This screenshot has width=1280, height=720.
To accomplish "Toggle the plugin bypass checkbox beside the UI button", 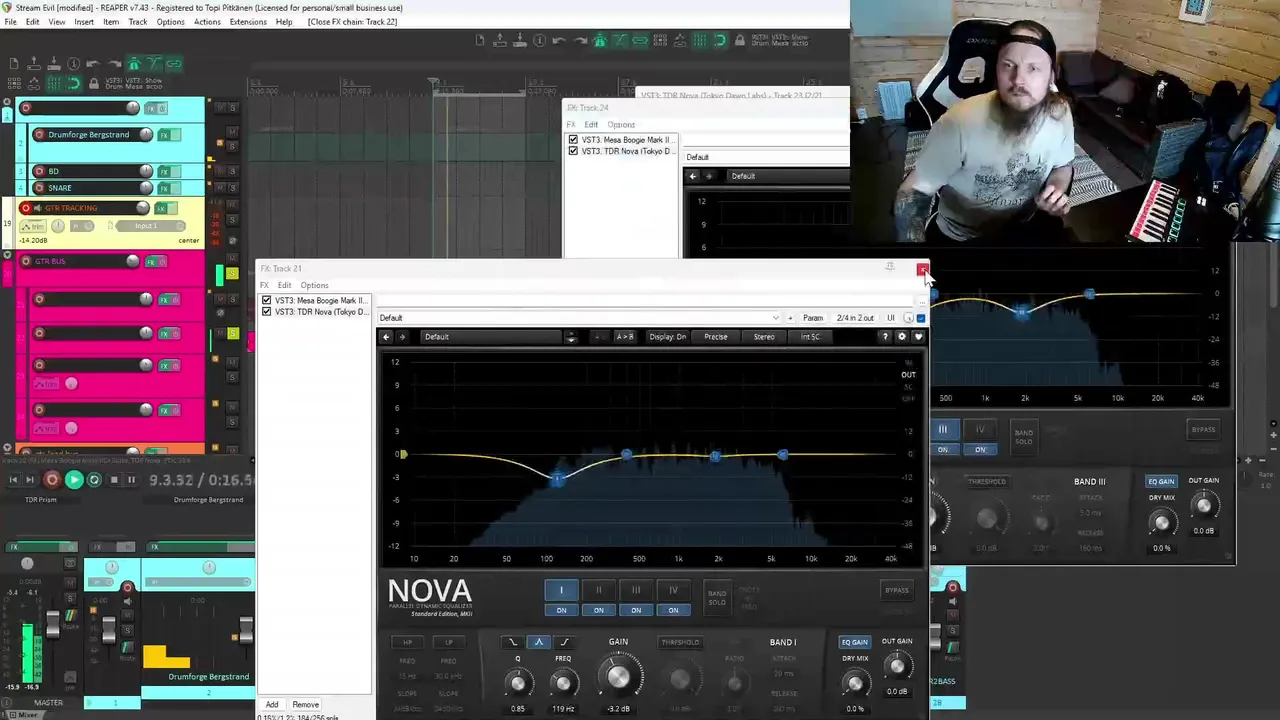I will pos(920,318).
